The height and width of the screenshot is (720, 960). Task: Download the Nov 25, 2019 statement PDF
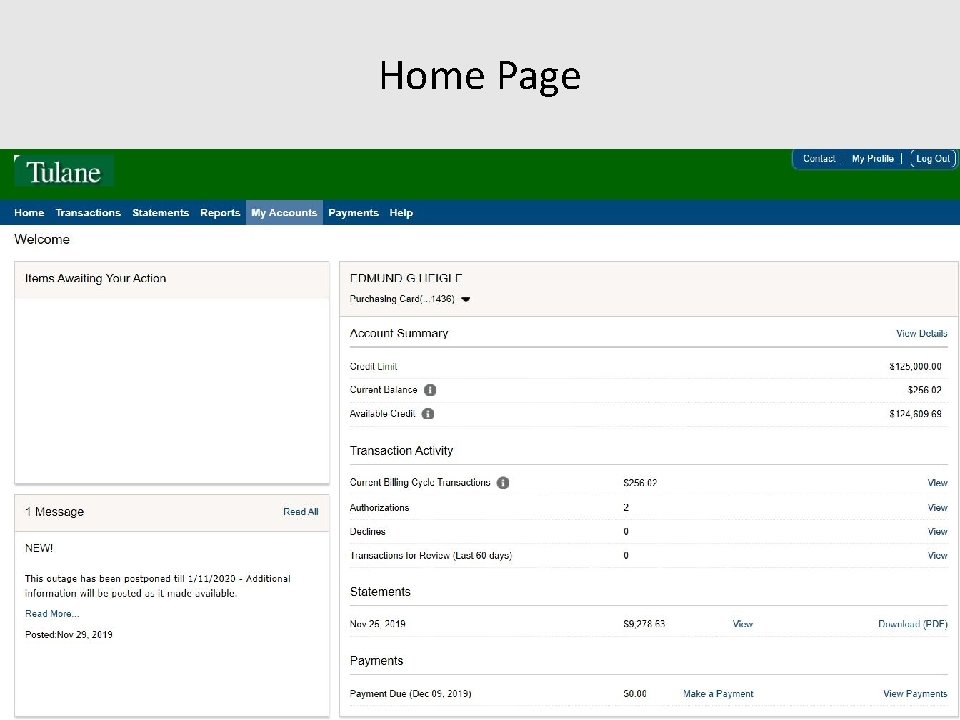coord(912,623)
